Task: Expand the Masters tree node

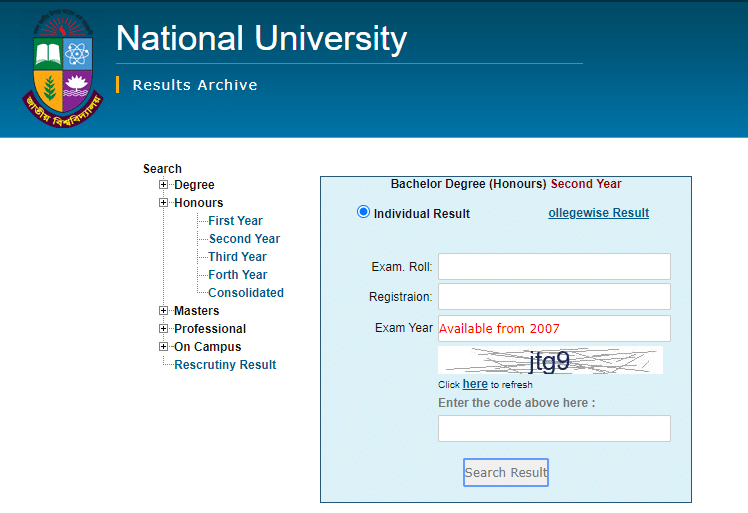Action: pos(164,311)
